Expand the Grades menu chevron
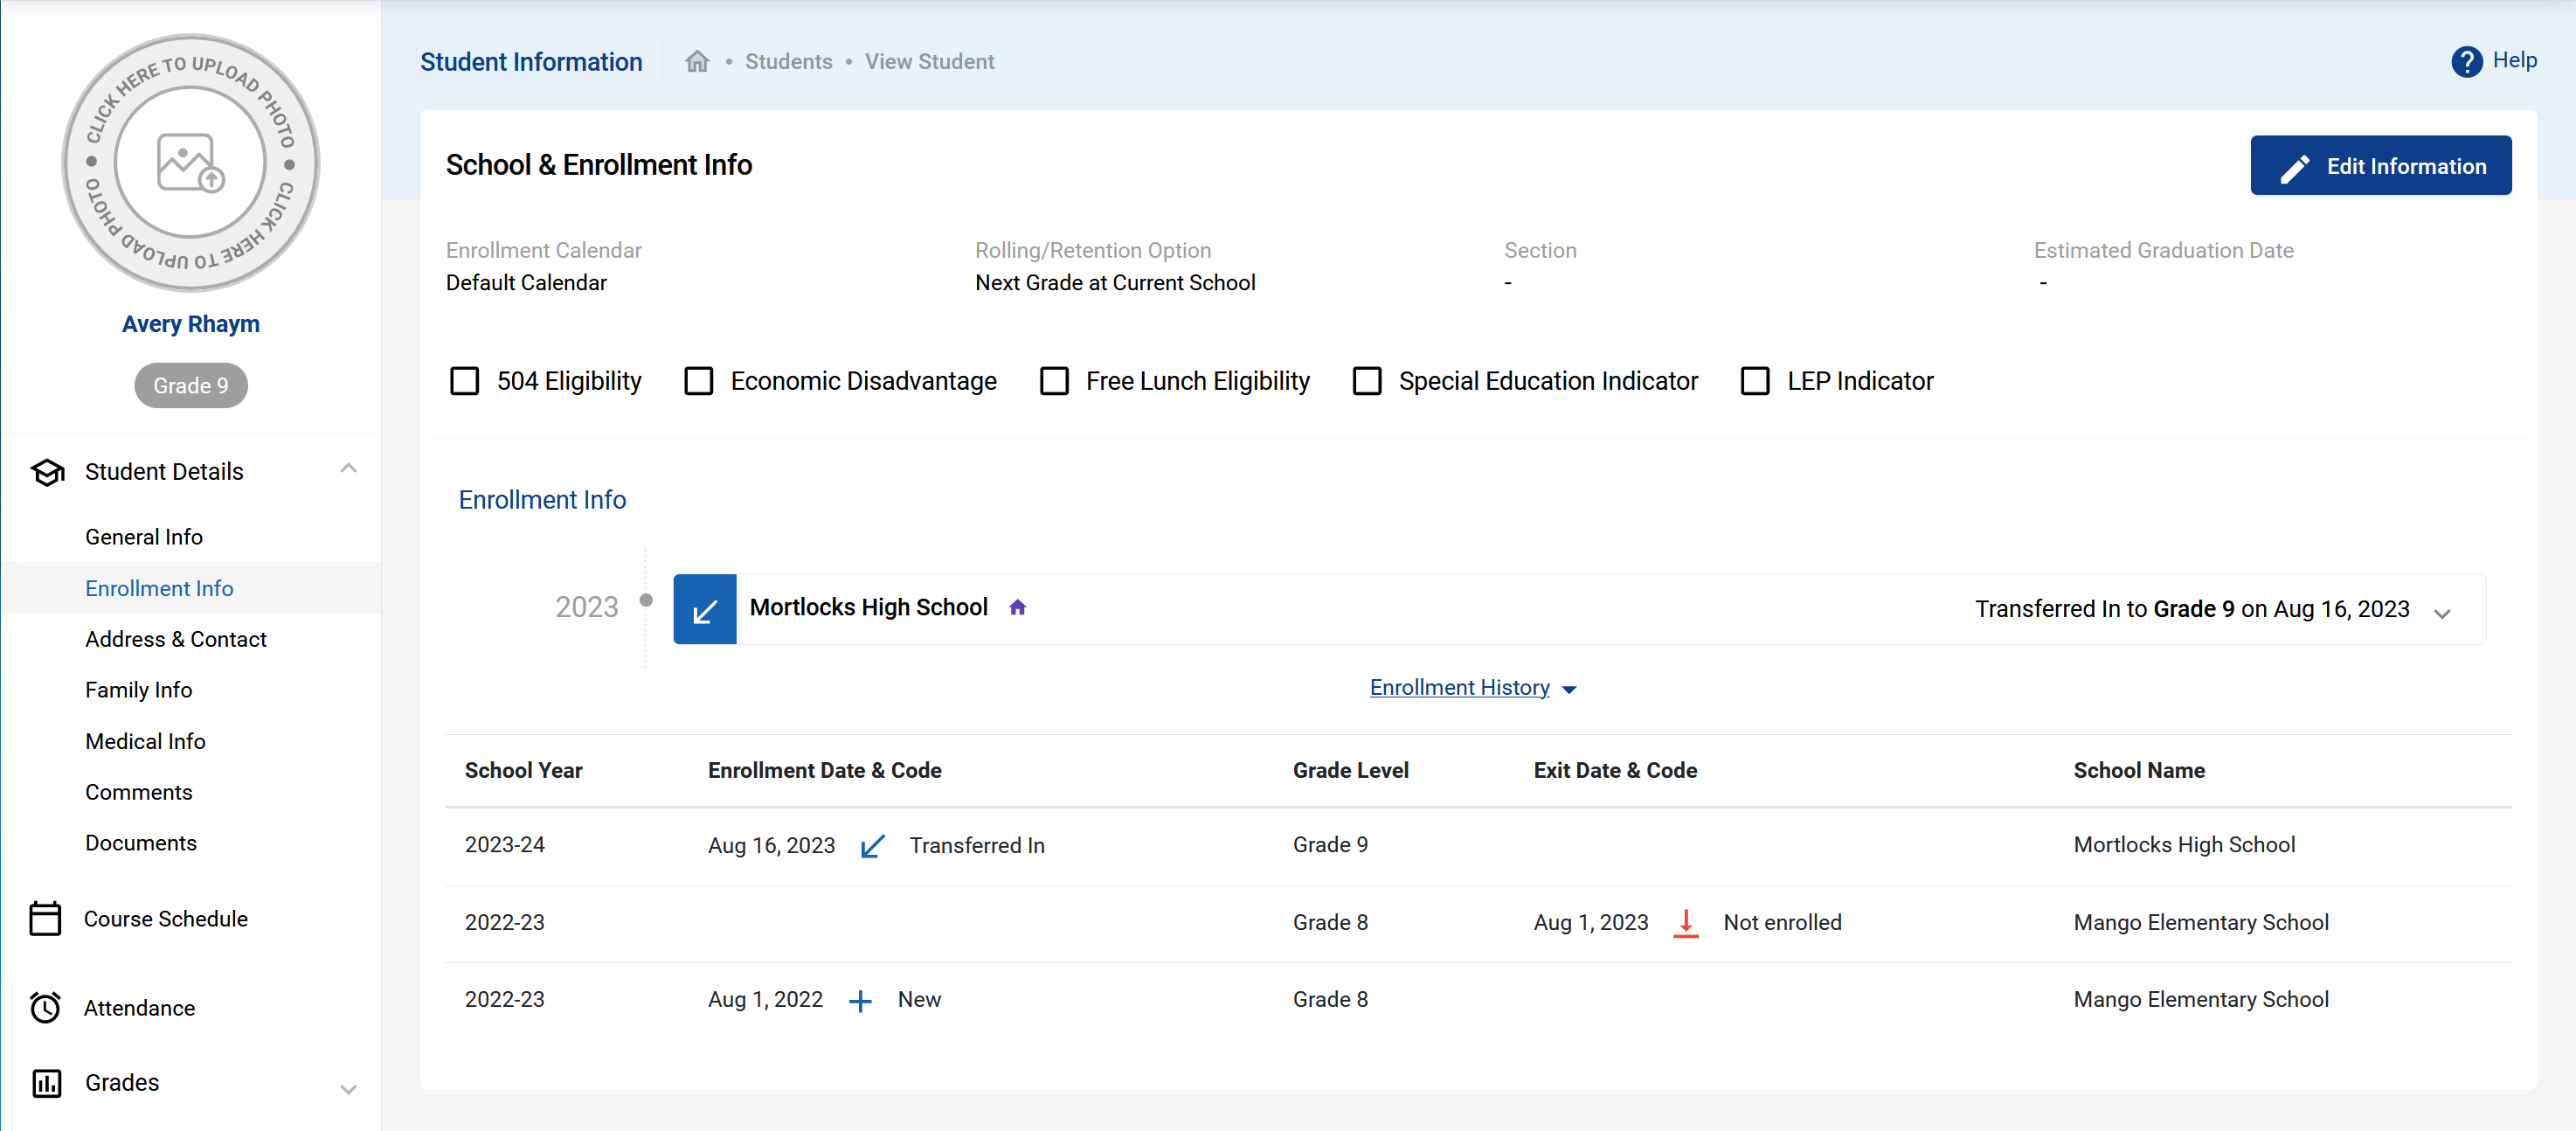Viewport: 2576px width, 1131px height. coord(348,1089)
